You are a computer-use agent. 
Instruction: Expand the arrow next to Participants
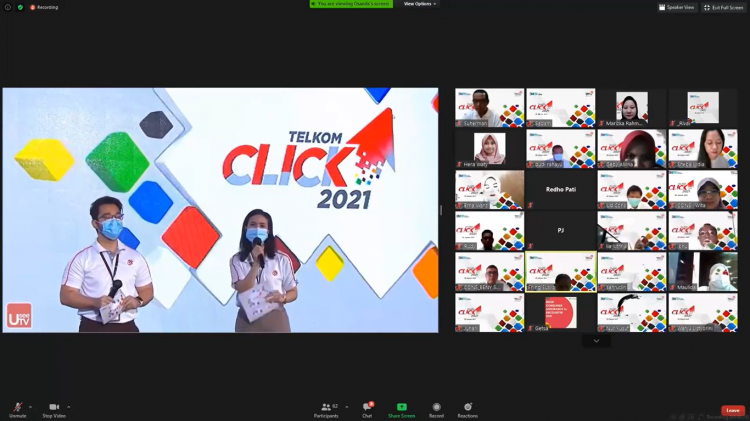tap(347, 407)
